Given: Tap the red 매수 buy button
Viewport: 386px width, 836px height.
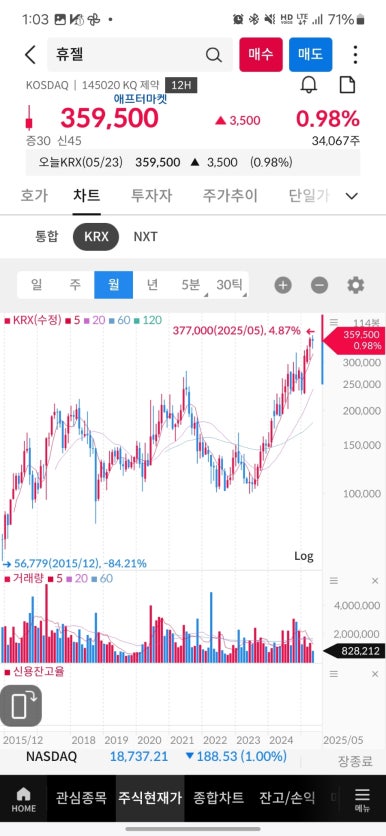Looking at the screenshot, I should pos(261,54).
